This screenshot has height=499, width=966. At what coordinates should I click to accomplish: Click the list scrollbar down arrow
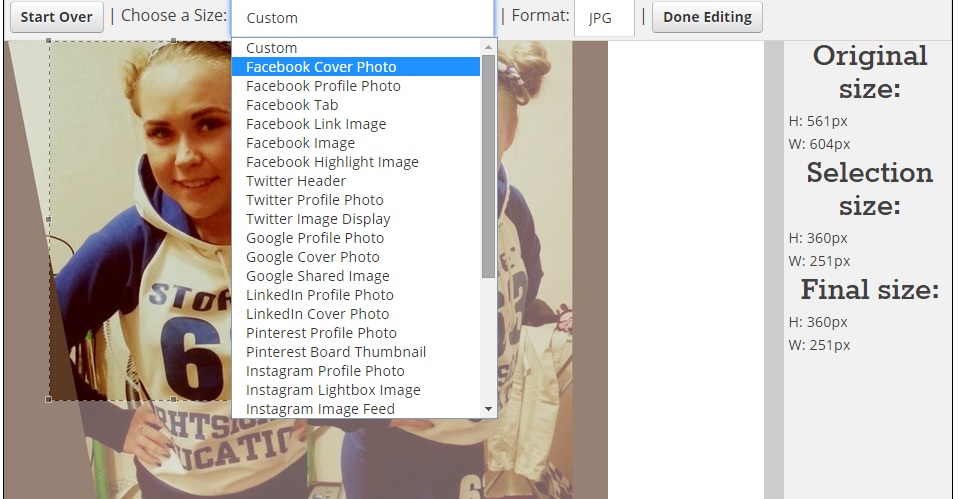489,409
